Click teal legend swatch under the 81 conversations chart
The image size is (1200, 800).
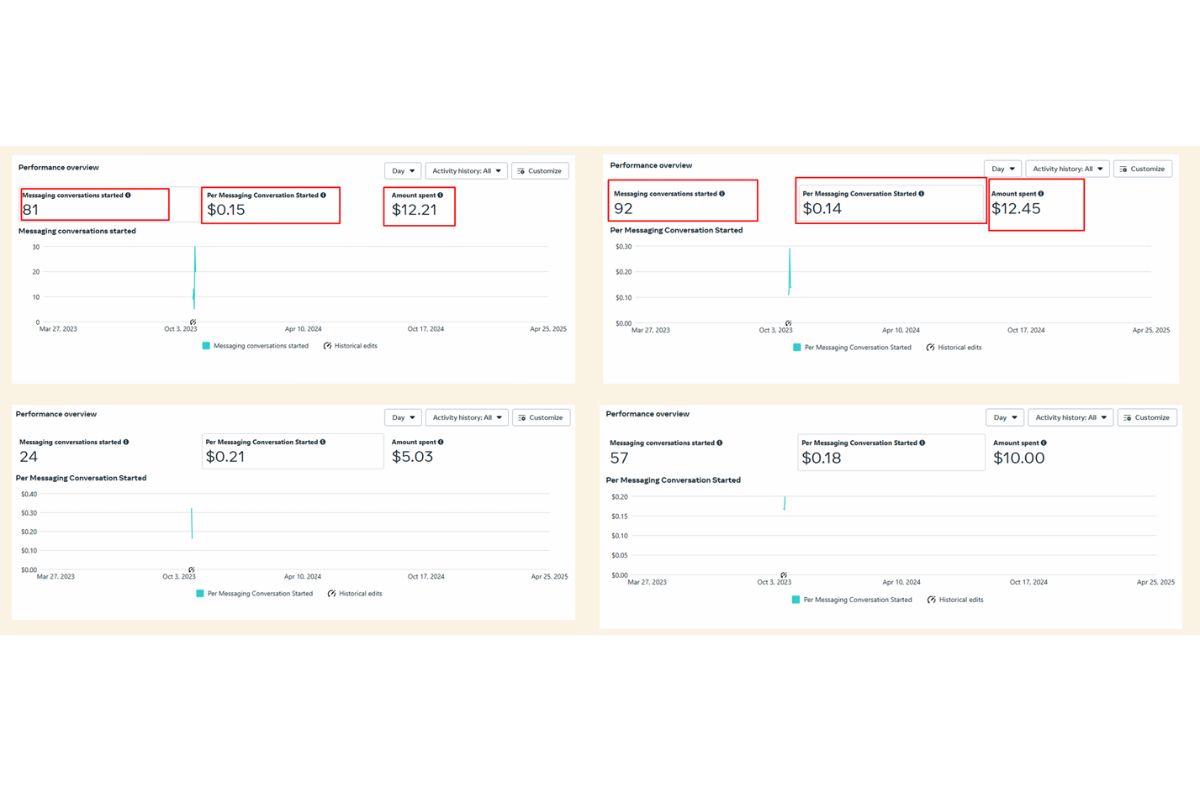click(206, 346)
